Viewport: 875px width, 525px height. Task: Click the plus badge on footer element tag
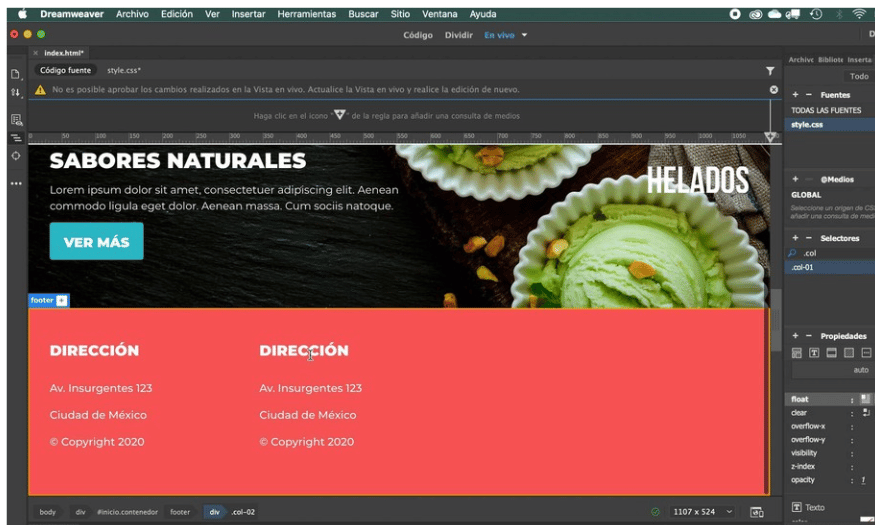point(61,301)
